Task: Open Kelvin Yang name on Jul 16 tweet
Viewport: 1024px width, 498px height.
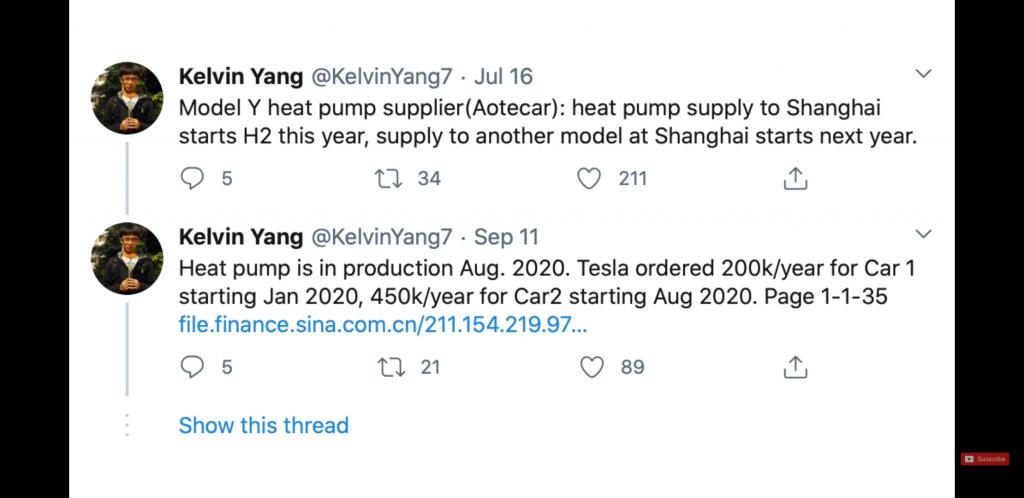Action: coord(241,76)
